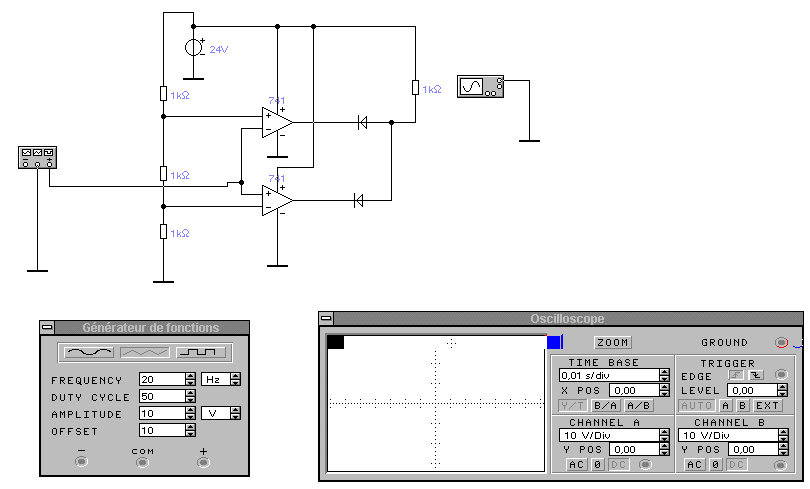
Task: Adjust the time base s/div stepper
Action: [x=665, y=376]
